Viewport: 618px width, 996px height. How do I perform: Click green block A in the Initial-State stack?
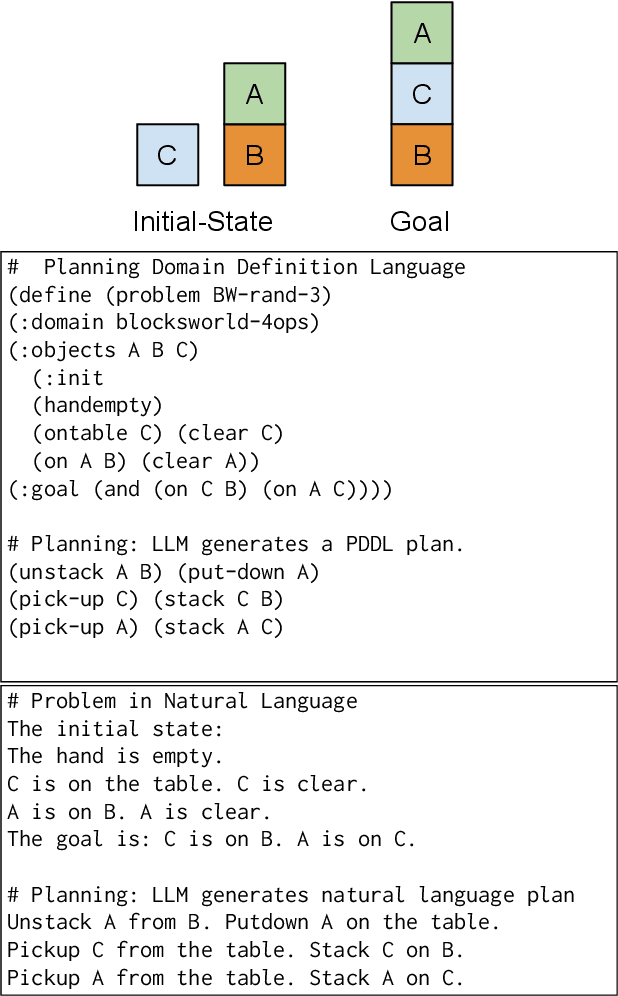pyautogui.click(x=254, y=94)
